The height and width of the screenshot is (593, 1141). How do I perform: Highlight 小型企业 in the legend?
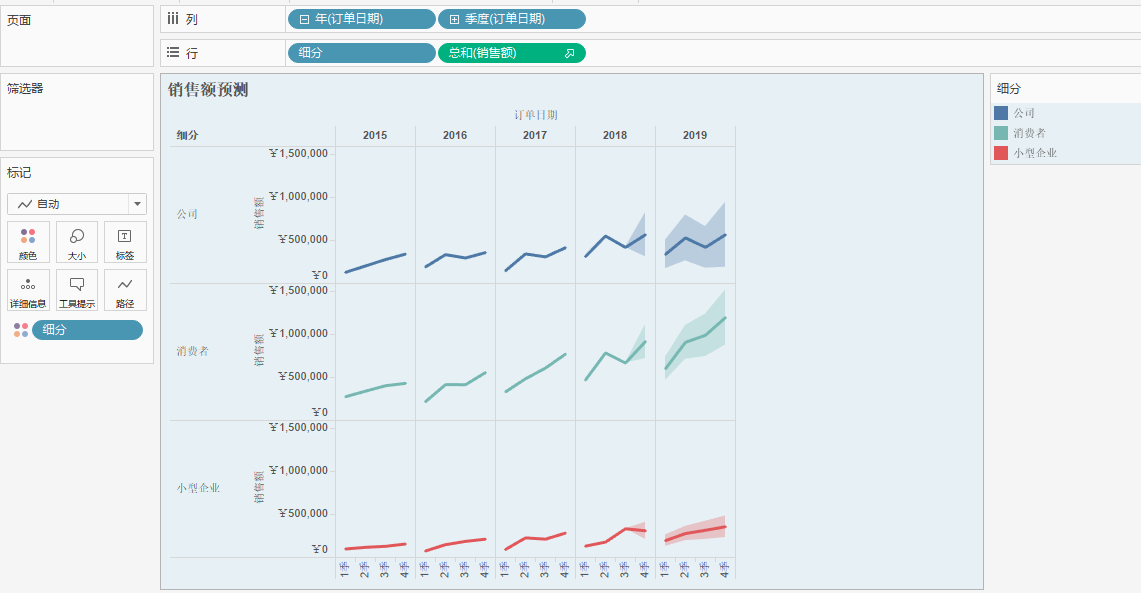(x=1034, y=153)
